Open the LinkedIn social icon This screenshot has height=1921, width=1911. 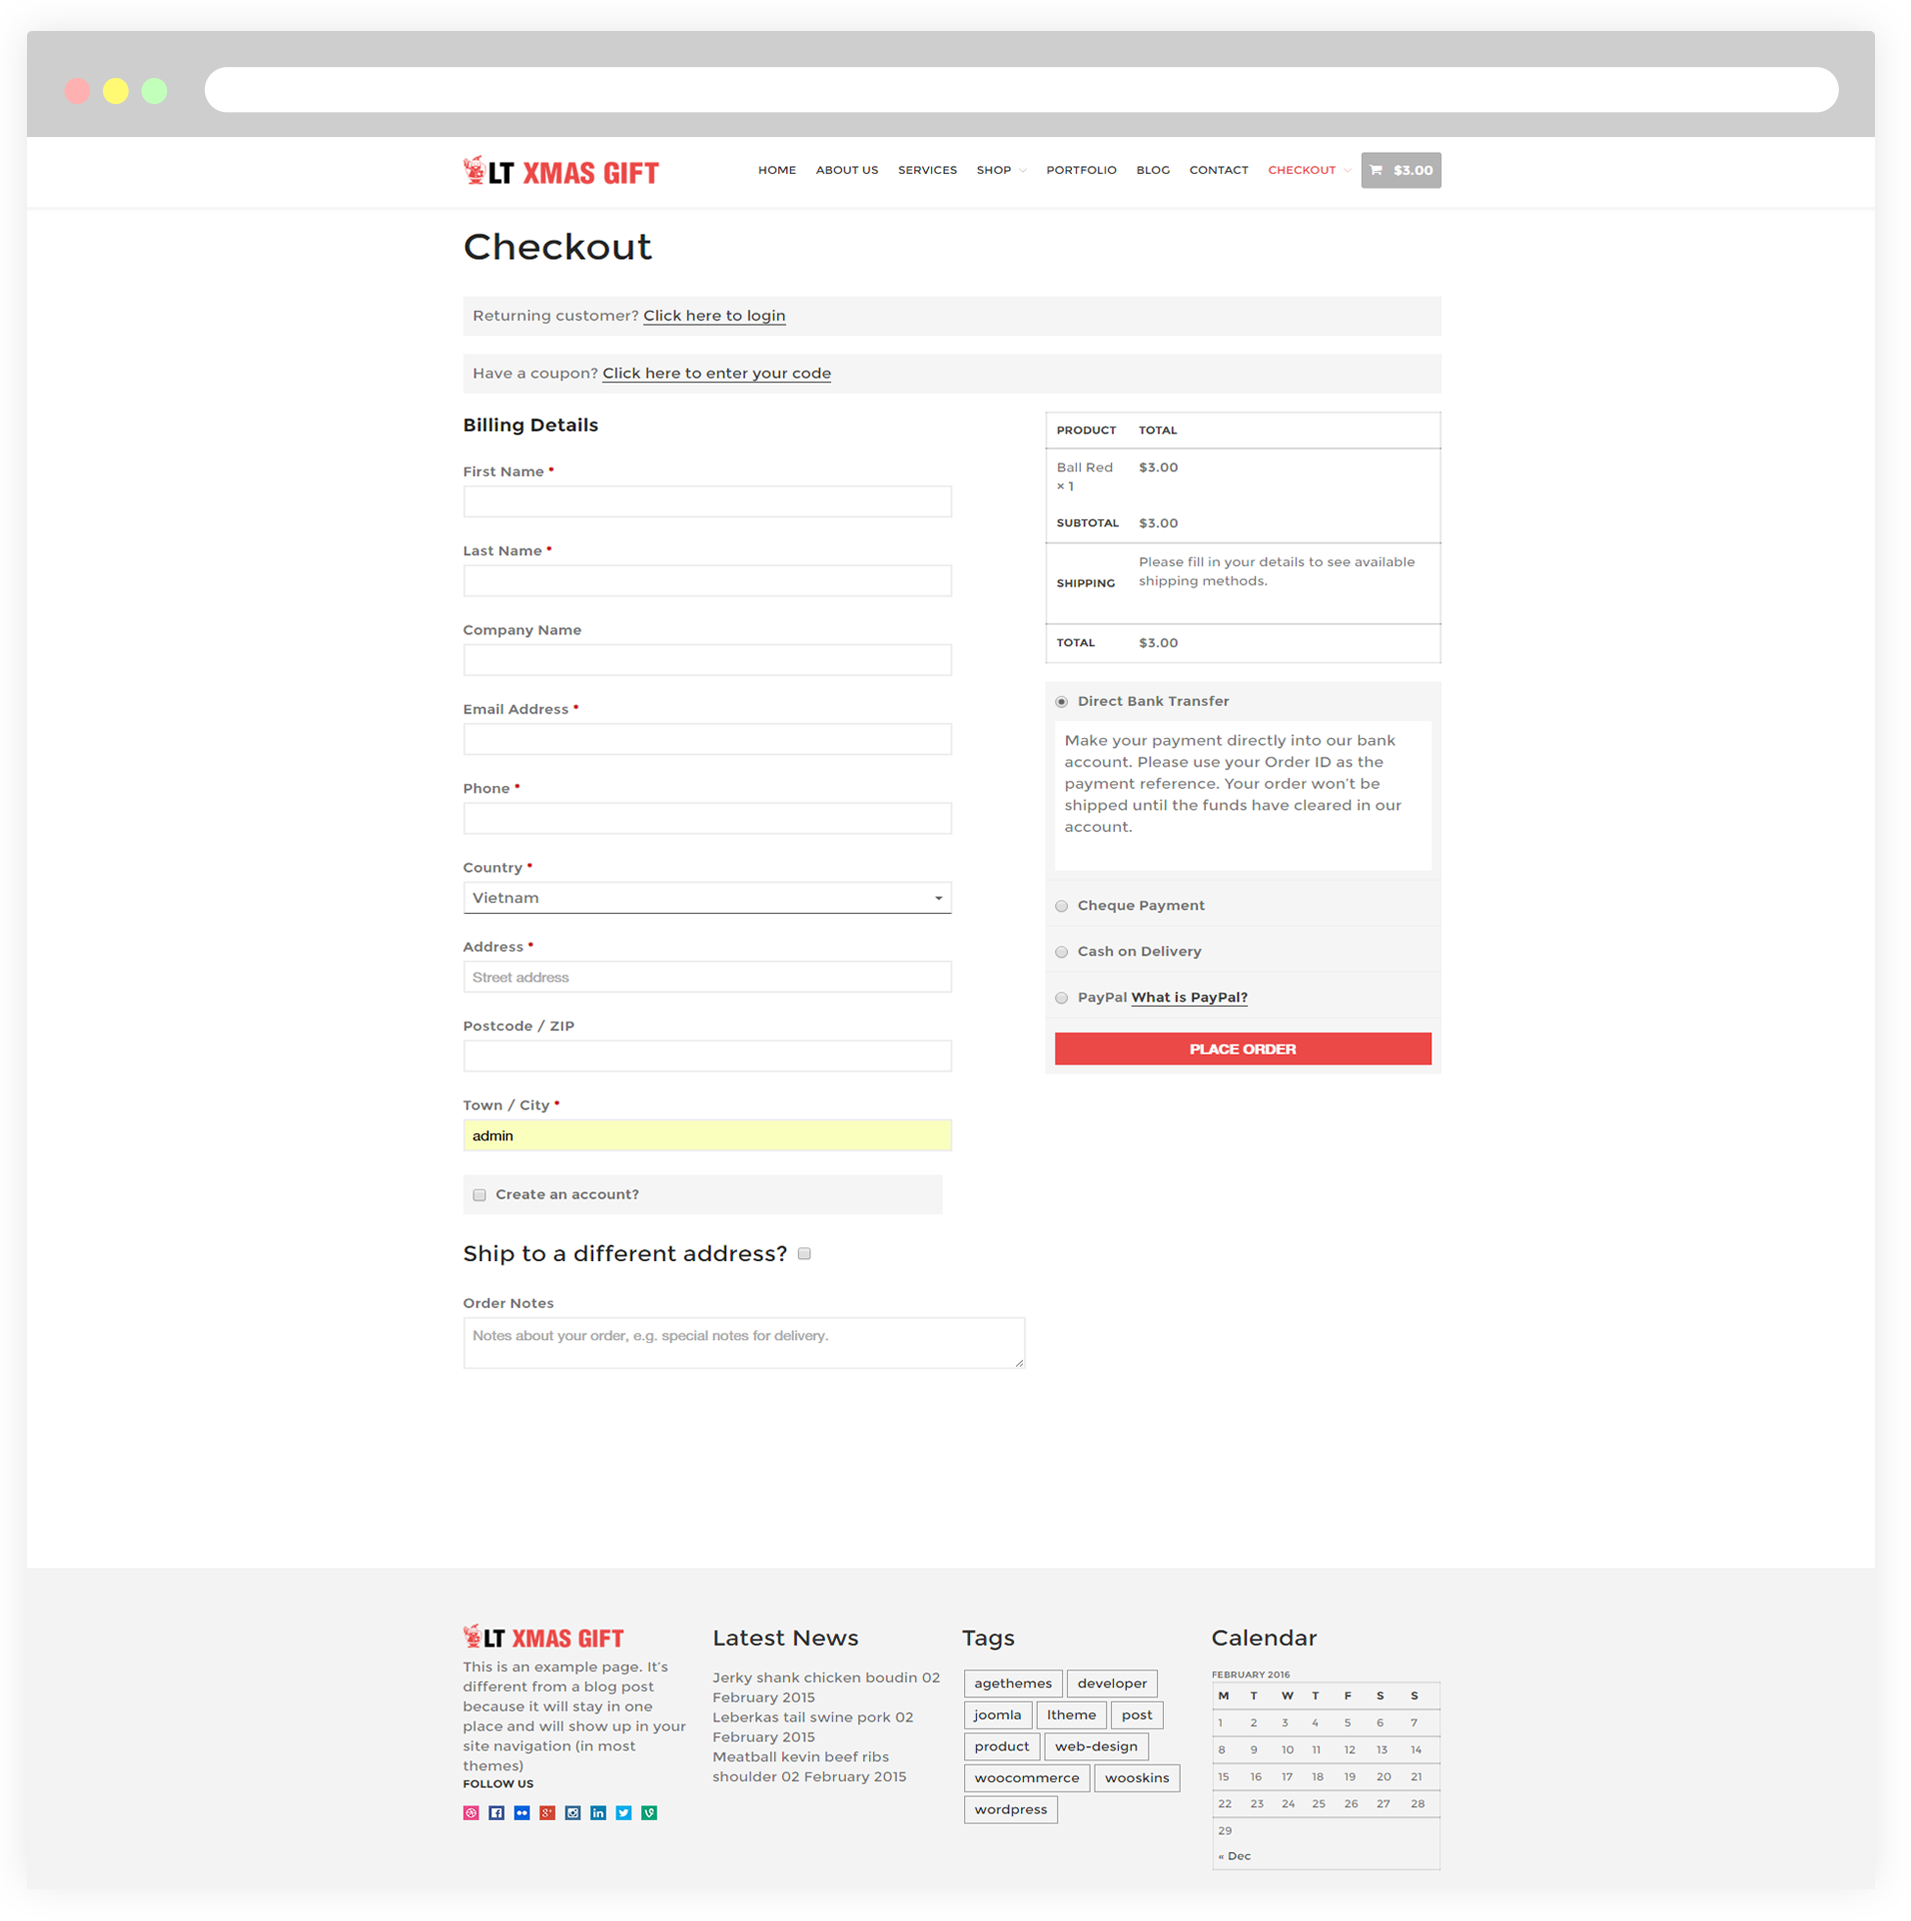(598, 1813)
